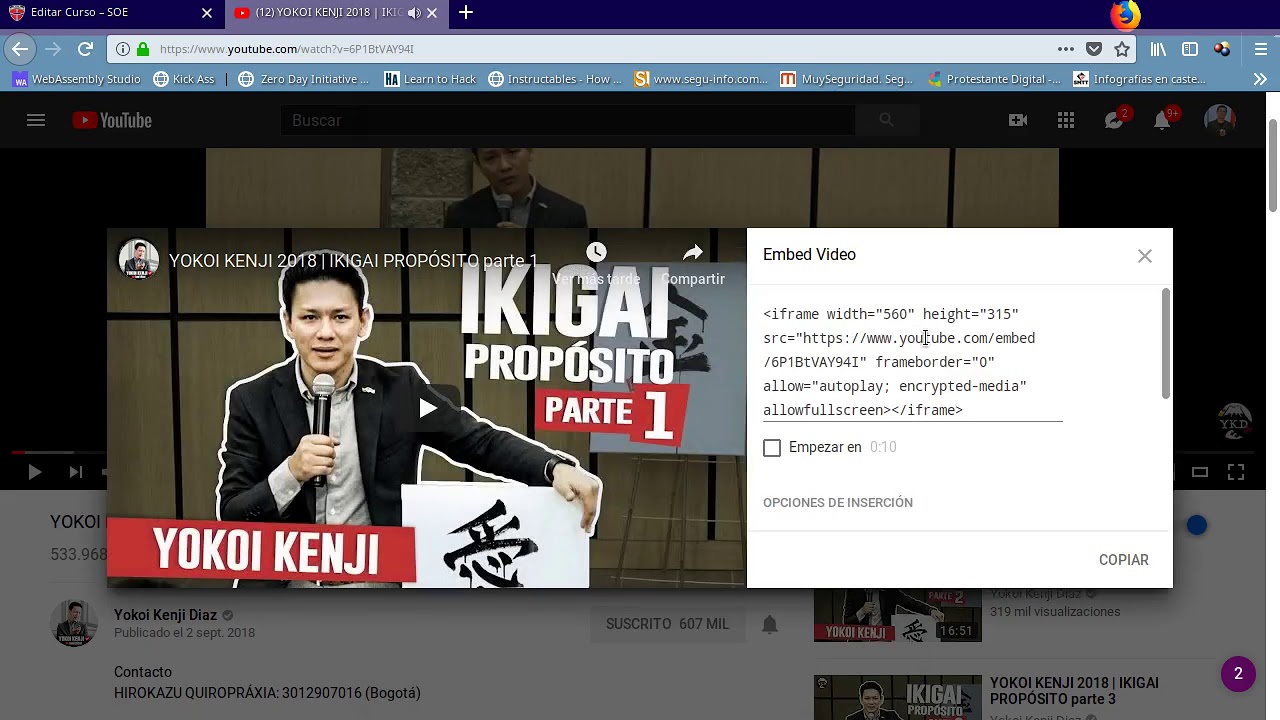Viewport: 1280px width, 720px height.
Task: Click the start time 0:10 field
Action: 883,447
